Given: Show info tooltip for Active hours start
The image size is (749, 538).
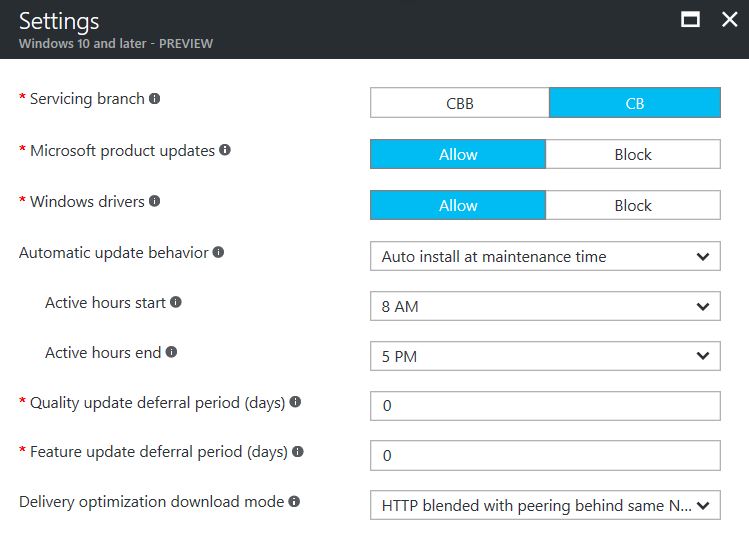Looking at the screenshot, I should point(176,302).
